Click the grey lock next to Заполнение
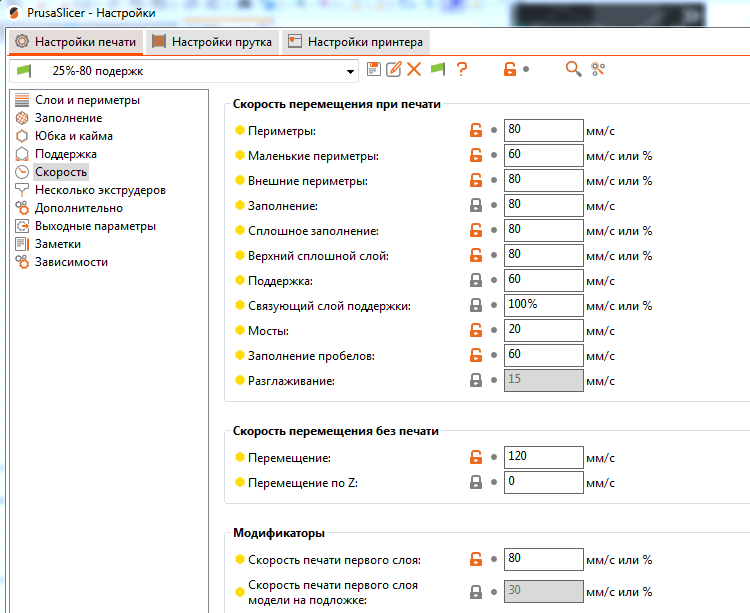This screenshot has height=613, width=750. point(476,205)
